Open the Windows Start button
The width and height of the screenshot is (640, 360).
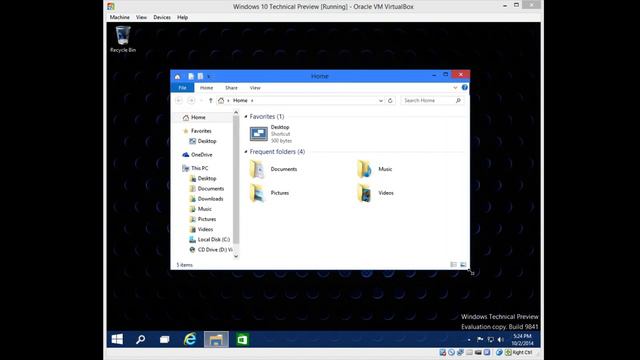point(117,339)
